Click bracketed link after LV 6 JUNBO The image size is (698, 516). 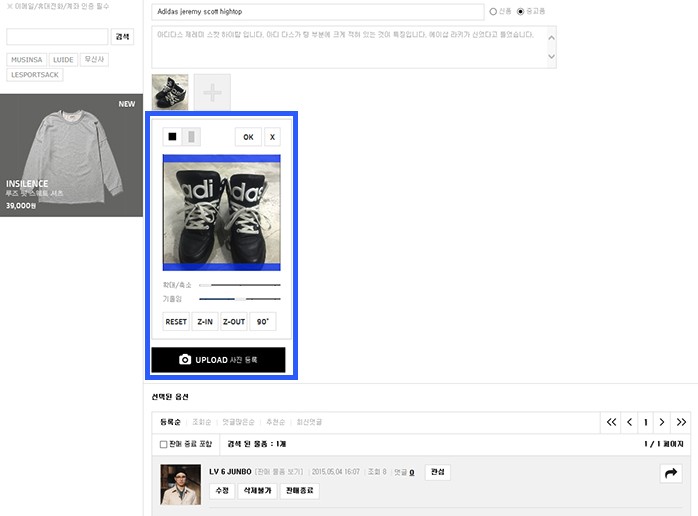point(279,472)
